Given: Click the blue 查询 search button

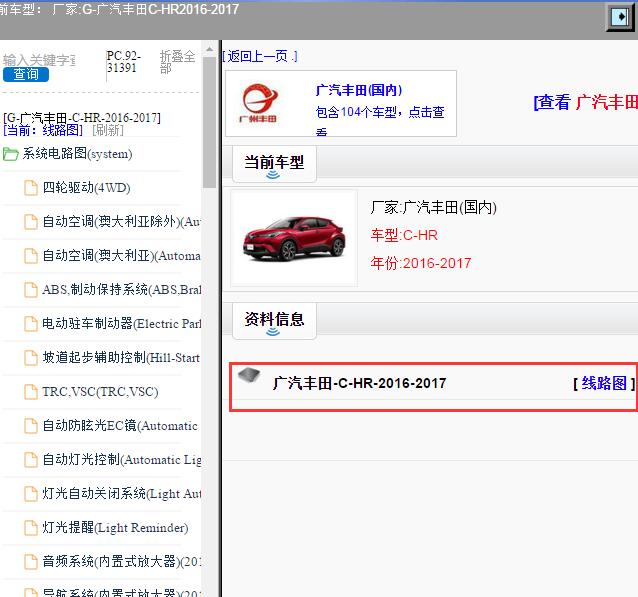Looking at the screenshot, I should coord(26,74).
